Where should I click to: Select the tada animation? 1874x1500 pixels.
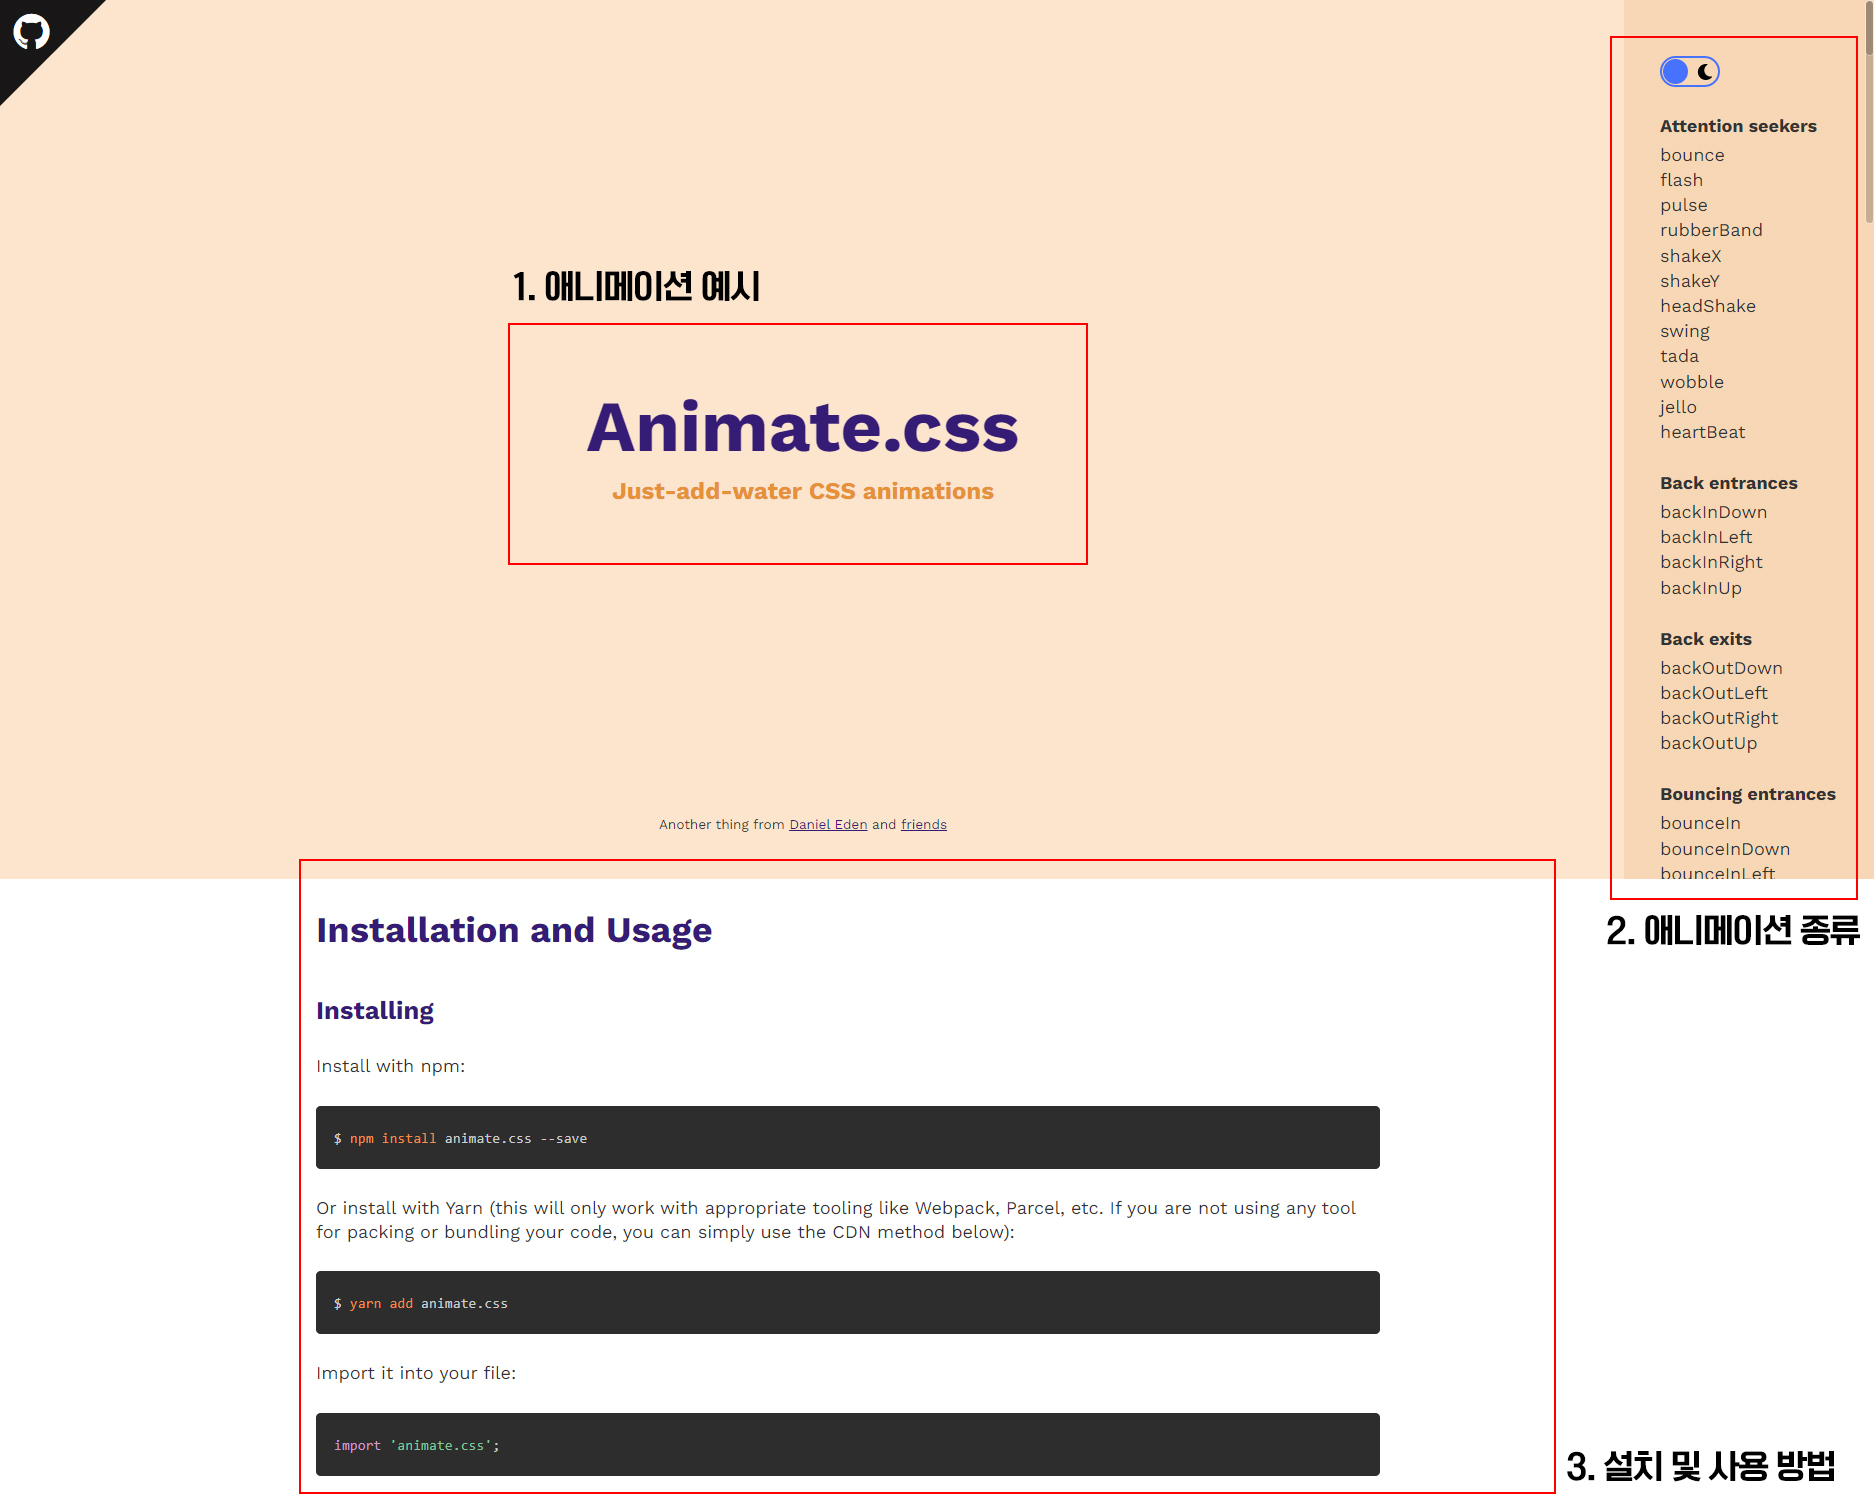tap(1679, 356)
